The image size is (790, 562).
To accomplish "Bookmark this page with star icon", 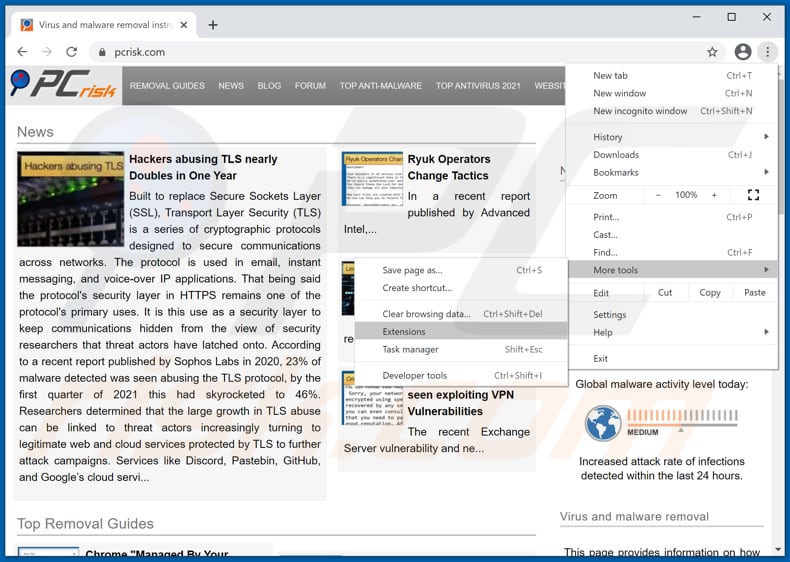I will coord(712,52).
